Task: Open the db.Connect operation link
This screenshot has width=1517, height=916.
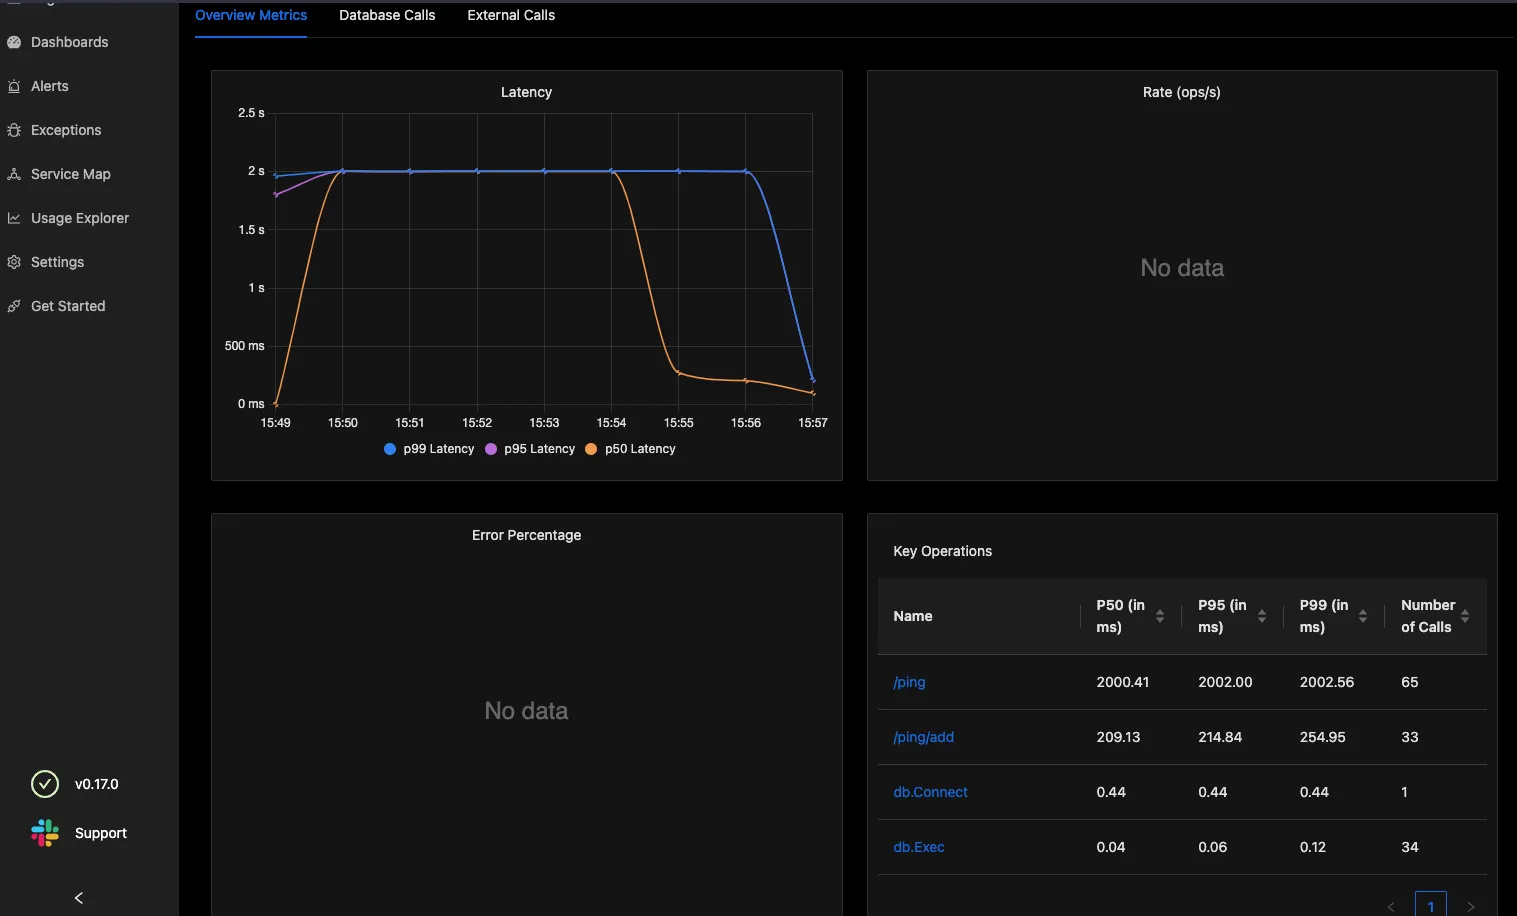Action: click(x=930, y=792)
